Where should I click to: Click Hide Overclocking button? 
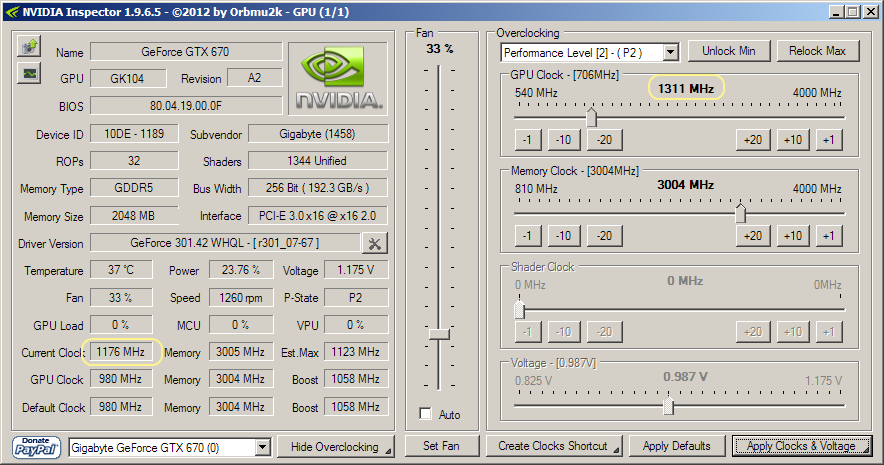click(336, 447)
